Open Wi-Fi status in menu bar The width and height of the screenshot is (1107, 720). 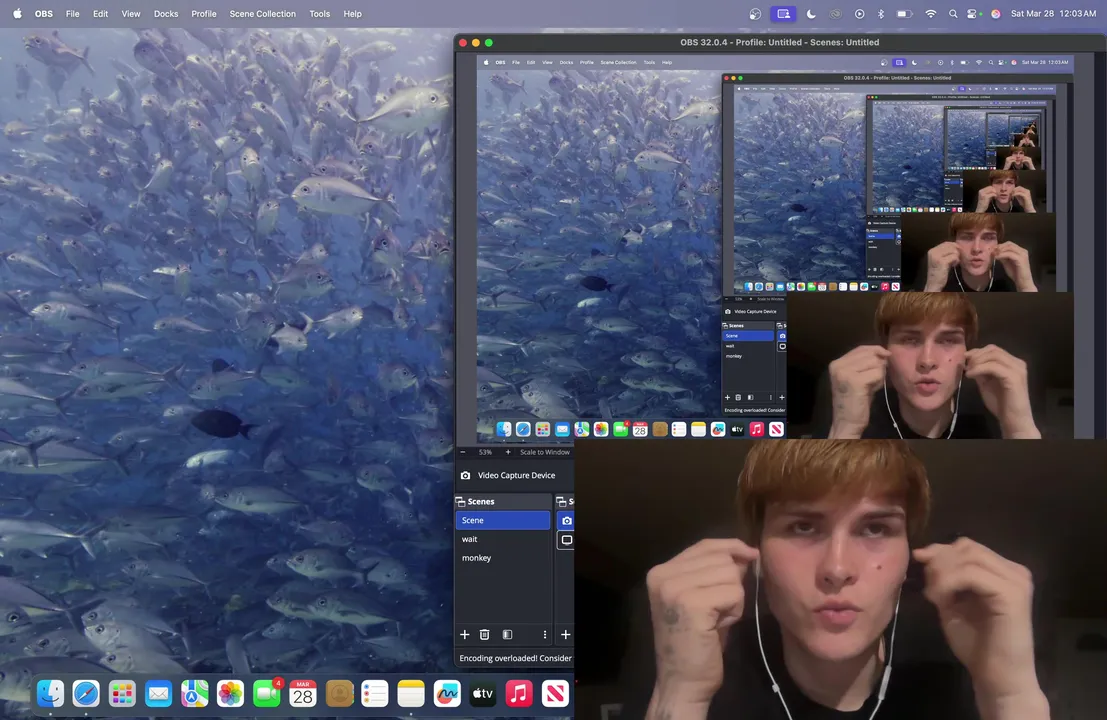point(931,13)
